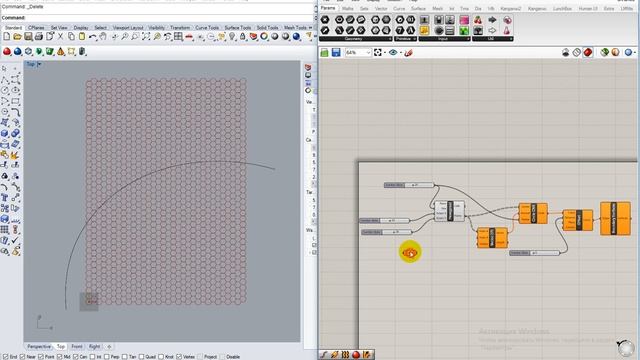Toggle the Point osnap checkbox
Screen dimensions: 640x360
(40, 357)
